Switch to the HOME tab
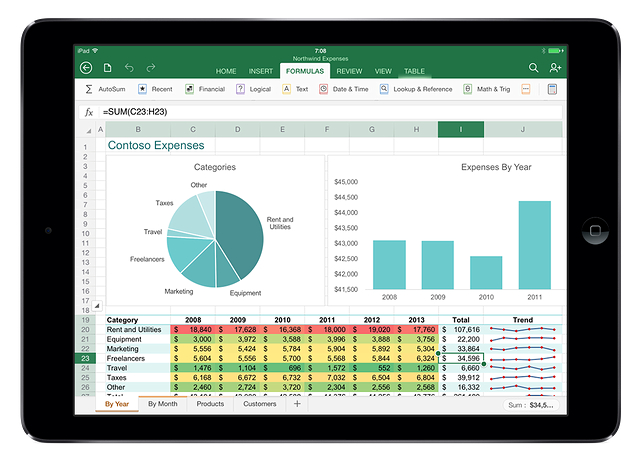The image size is (640, 461). click(226, 71)
